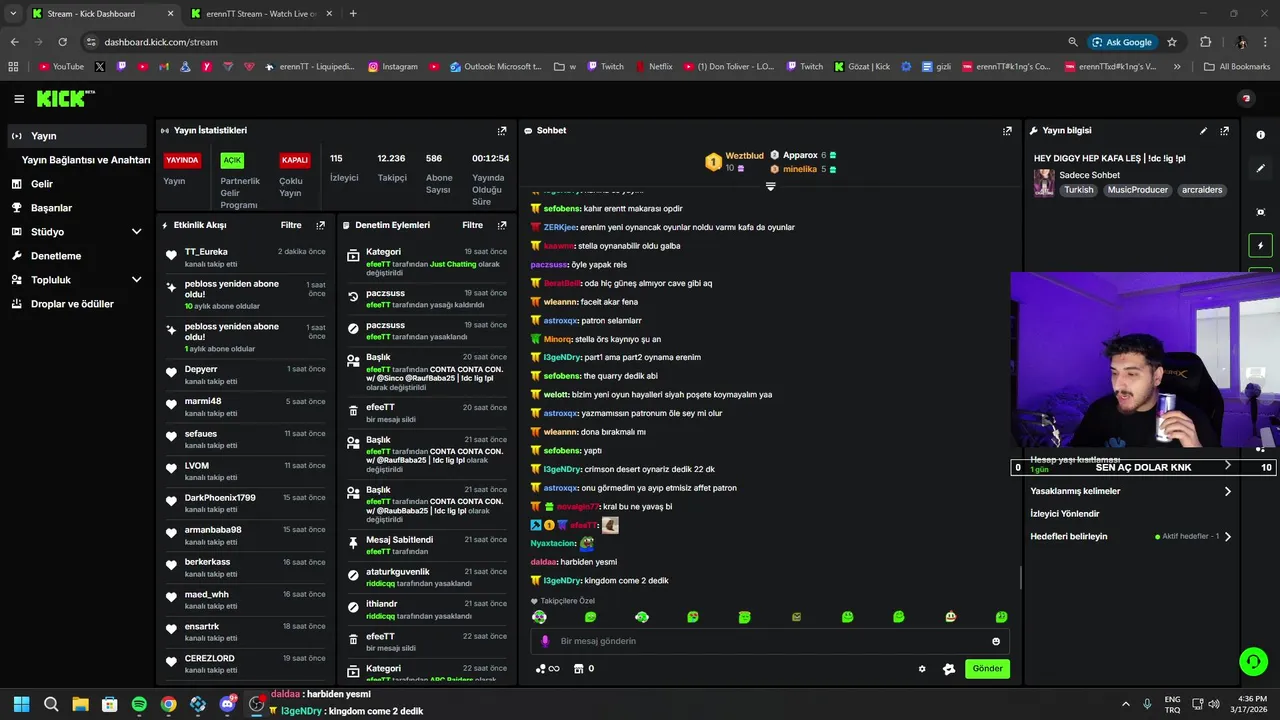Pop out the Sohbet chat panel
Screen dimensions: 1280x720
tap(1007, 131)
